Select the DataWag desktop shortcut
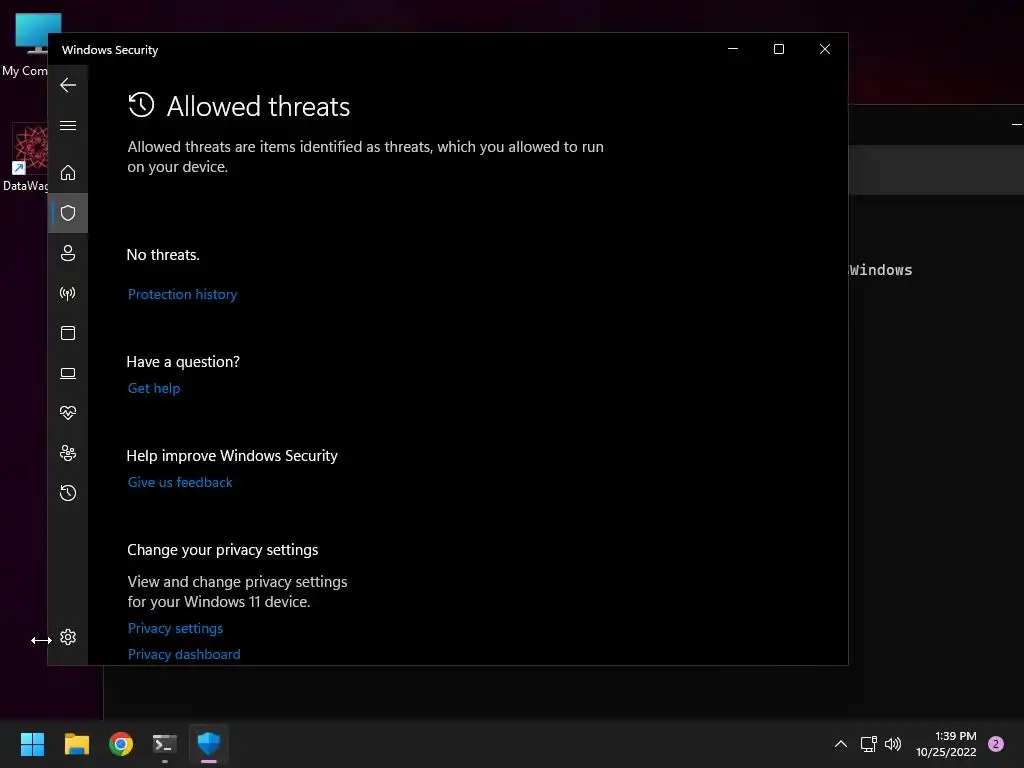 tap(25, 157)
